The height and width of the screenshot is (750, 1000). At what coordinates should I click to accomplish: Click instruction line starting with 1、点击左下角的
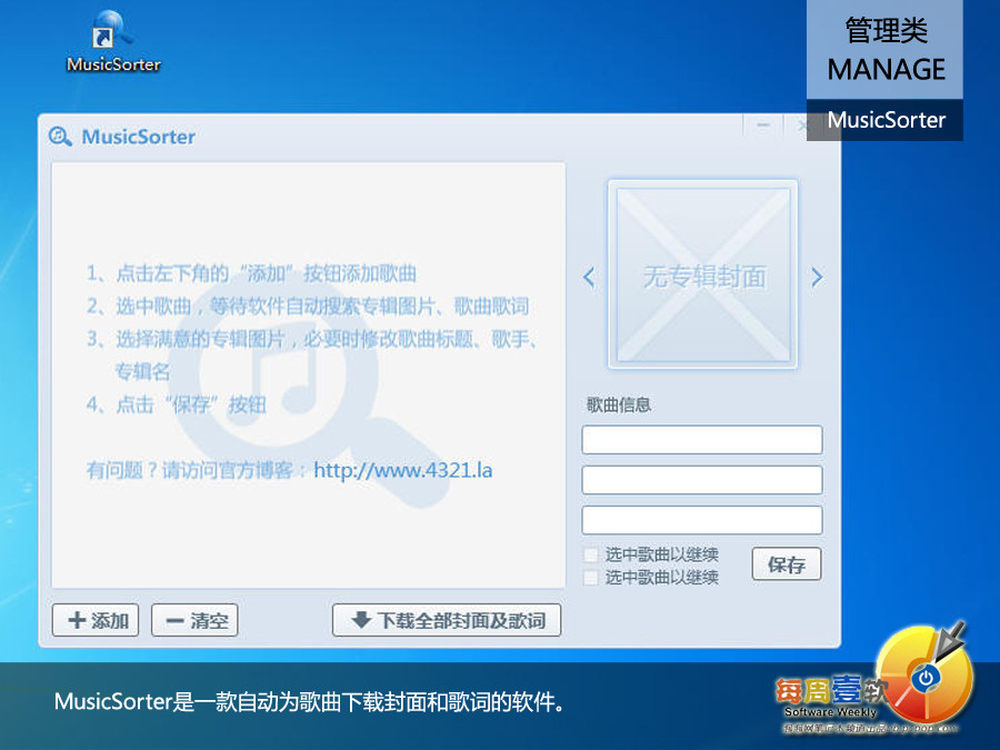tap(251, 274)
